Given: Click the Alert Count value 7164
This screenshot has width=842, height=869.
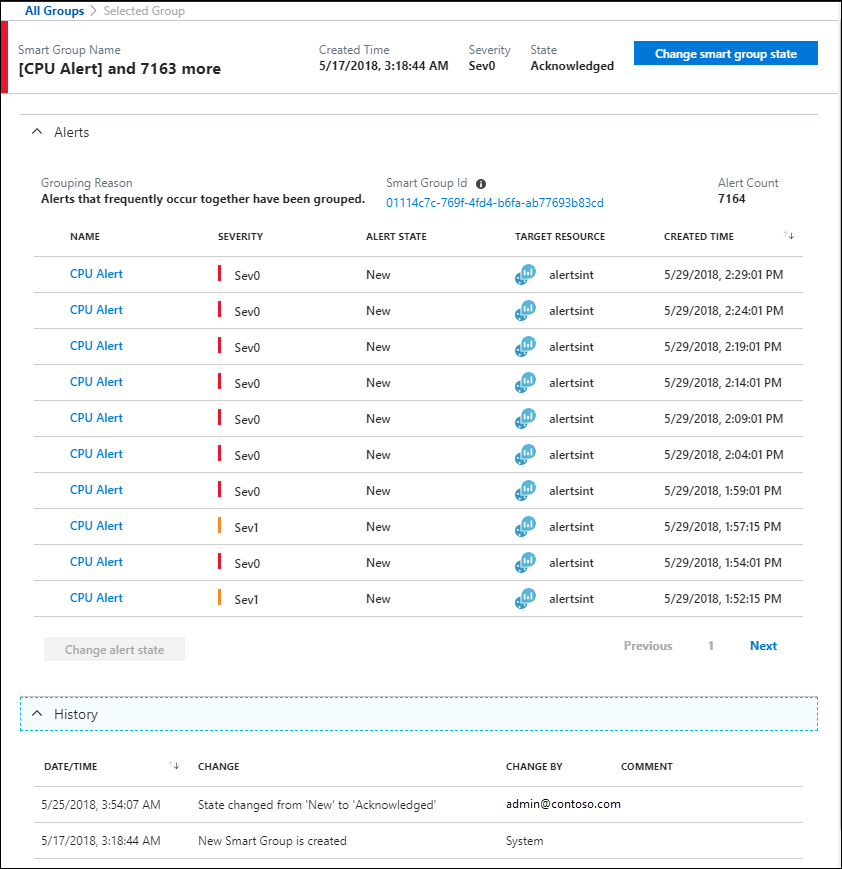Looking at the screenshot, I should pos(732,199).
